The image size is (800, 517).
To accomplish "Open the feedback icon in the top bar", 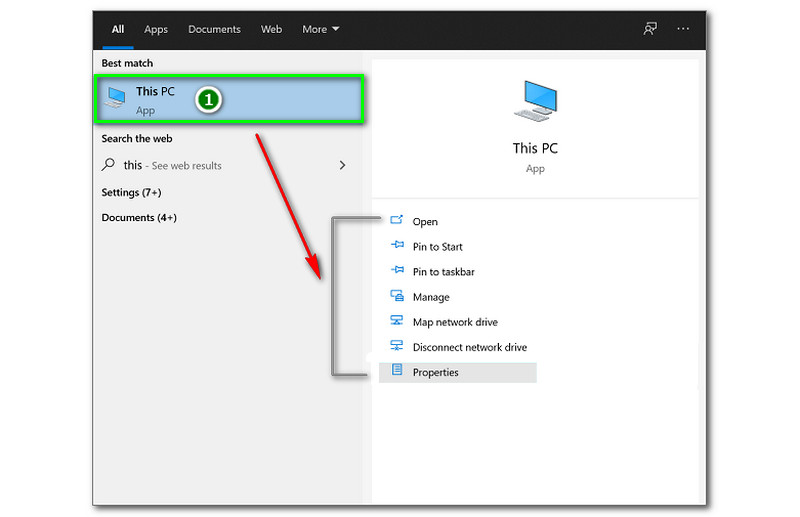I will (650, 29).
